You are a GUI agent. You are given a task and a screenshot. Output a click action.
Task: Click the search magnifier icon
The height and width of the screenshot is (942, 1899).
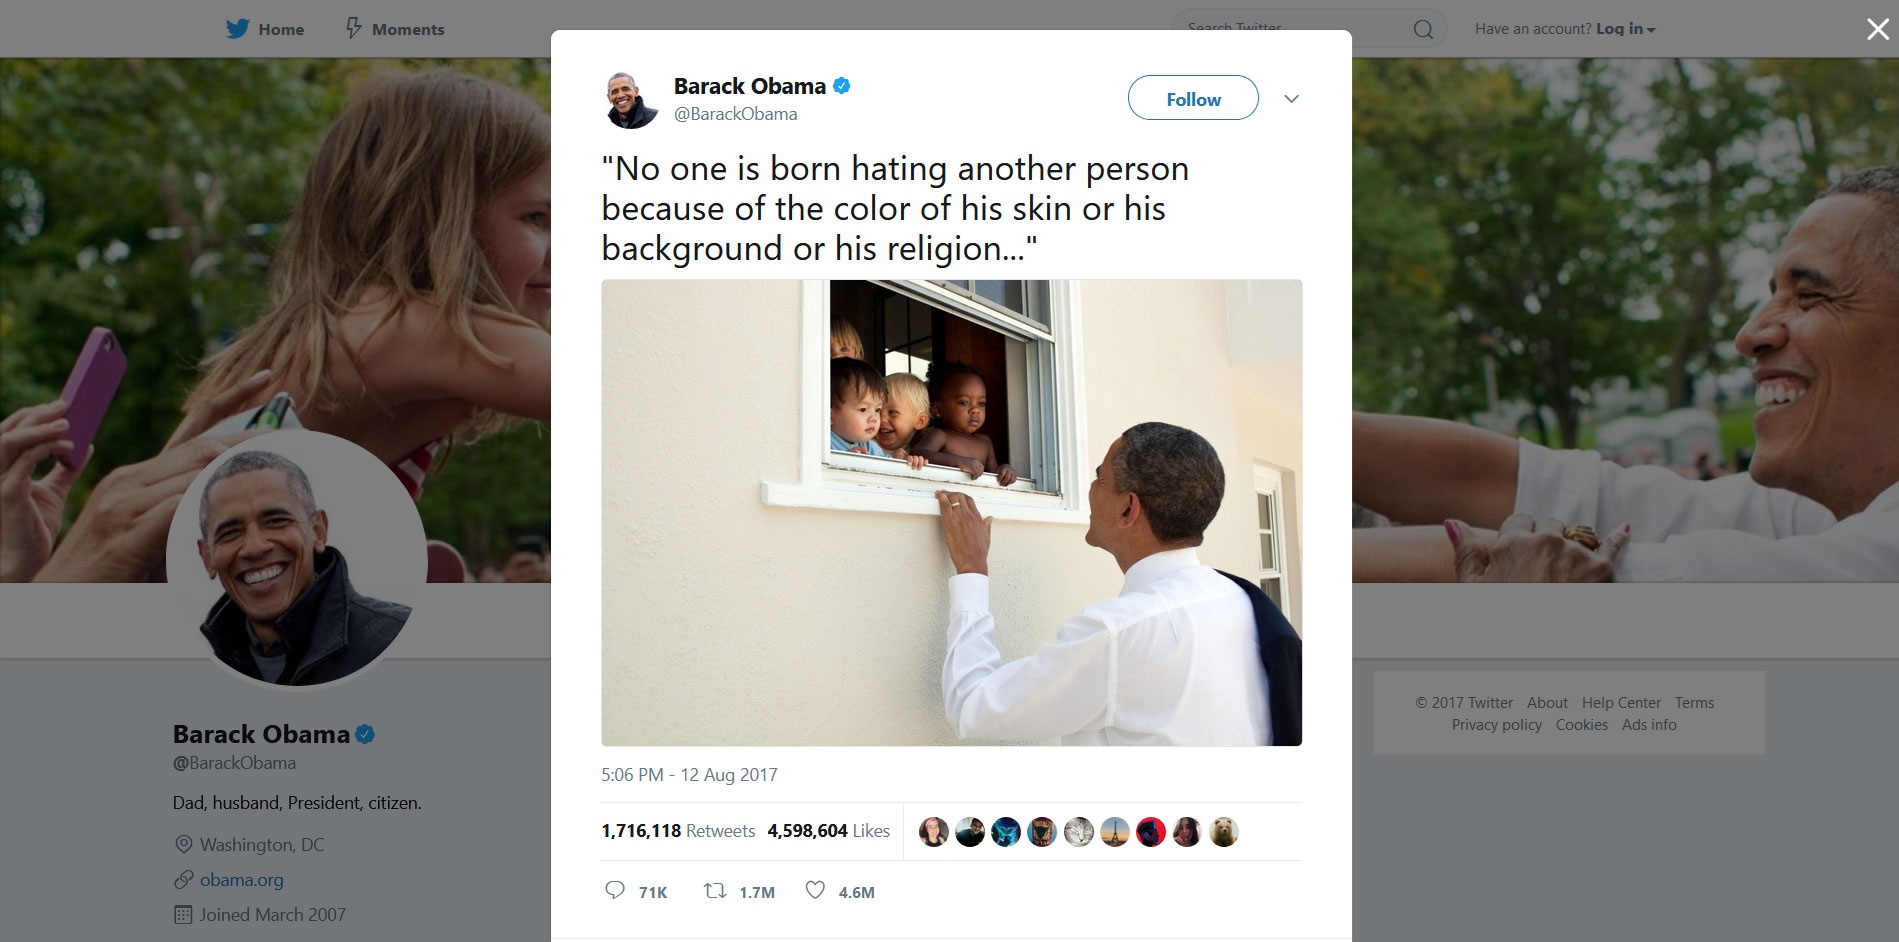point(1423,29)
